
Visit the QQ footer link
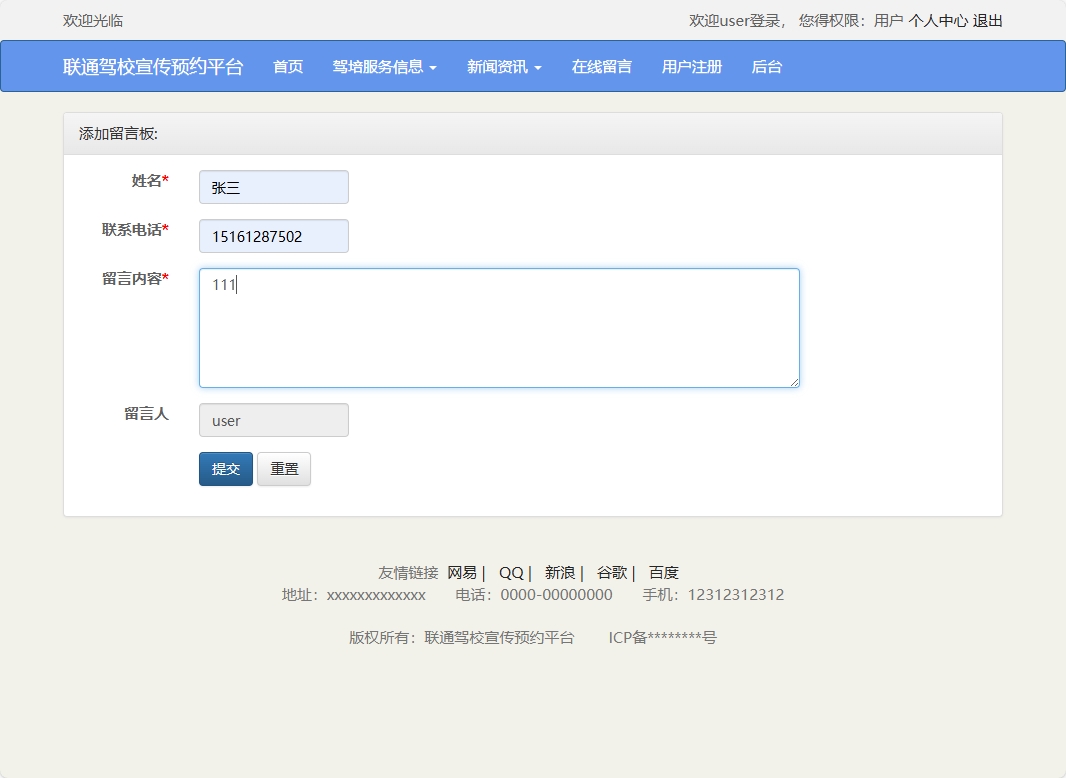(511, 572)
